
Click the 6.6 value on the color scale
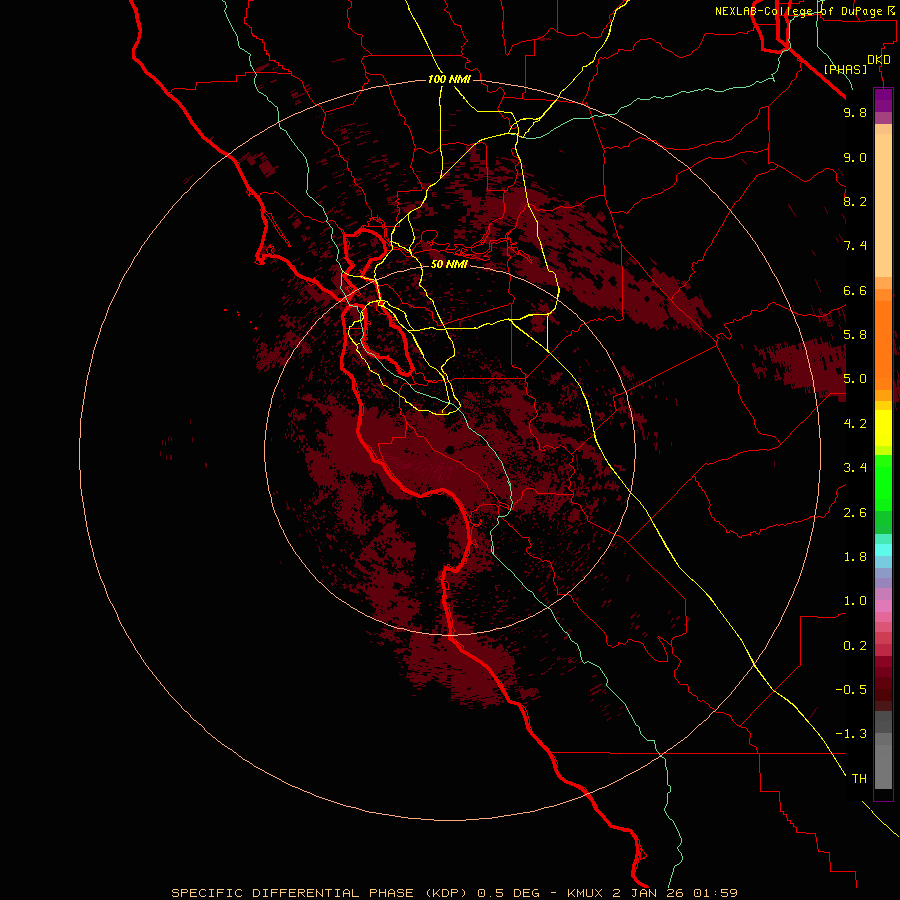coord(855,290)
